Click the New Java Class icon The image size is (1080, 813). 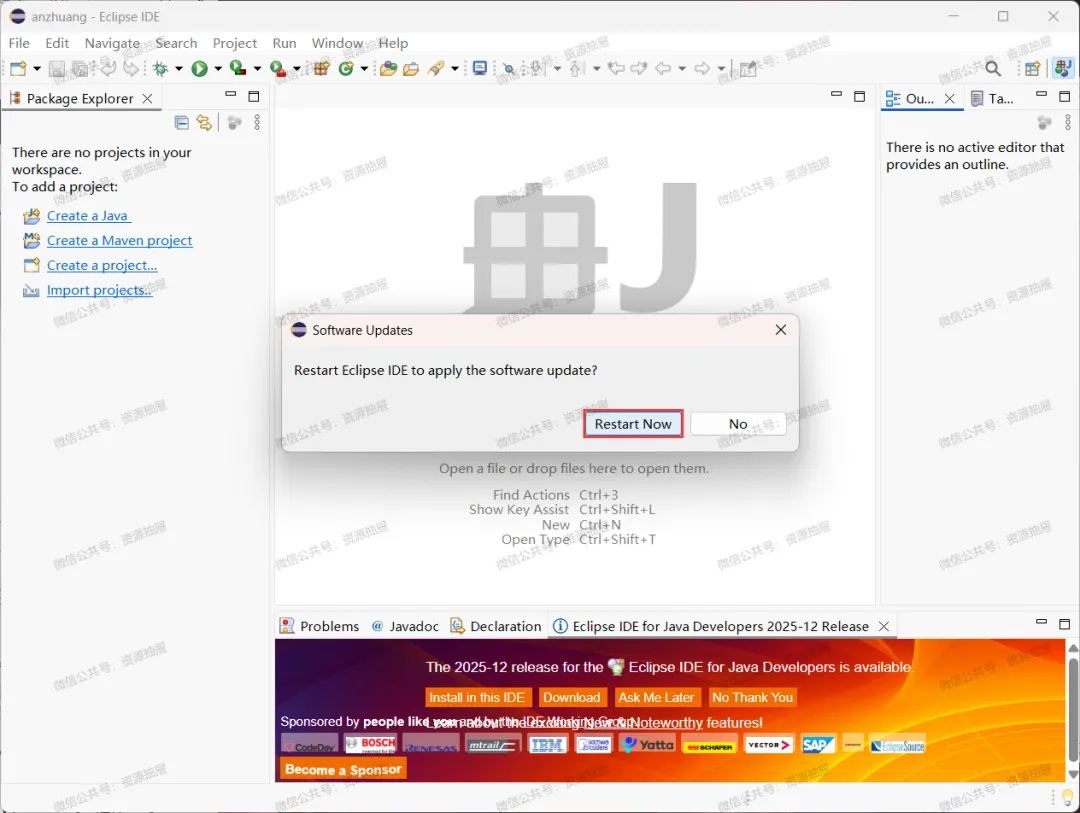tap(346, 68)
